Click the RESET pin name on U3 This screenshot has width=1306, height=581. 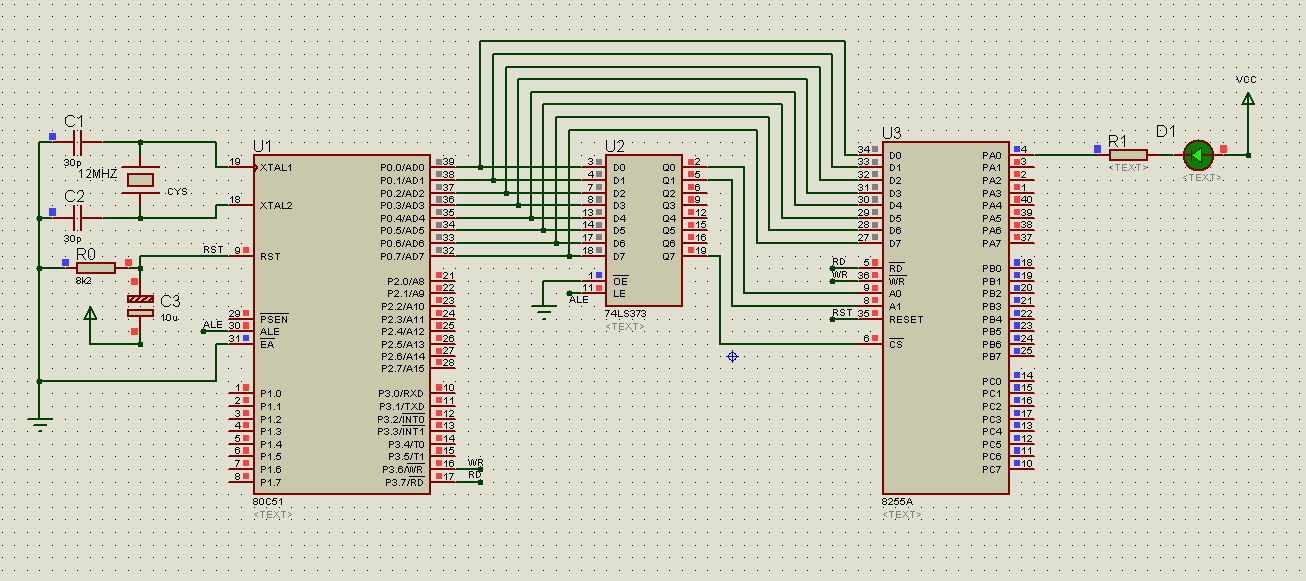tap(905, 319)
